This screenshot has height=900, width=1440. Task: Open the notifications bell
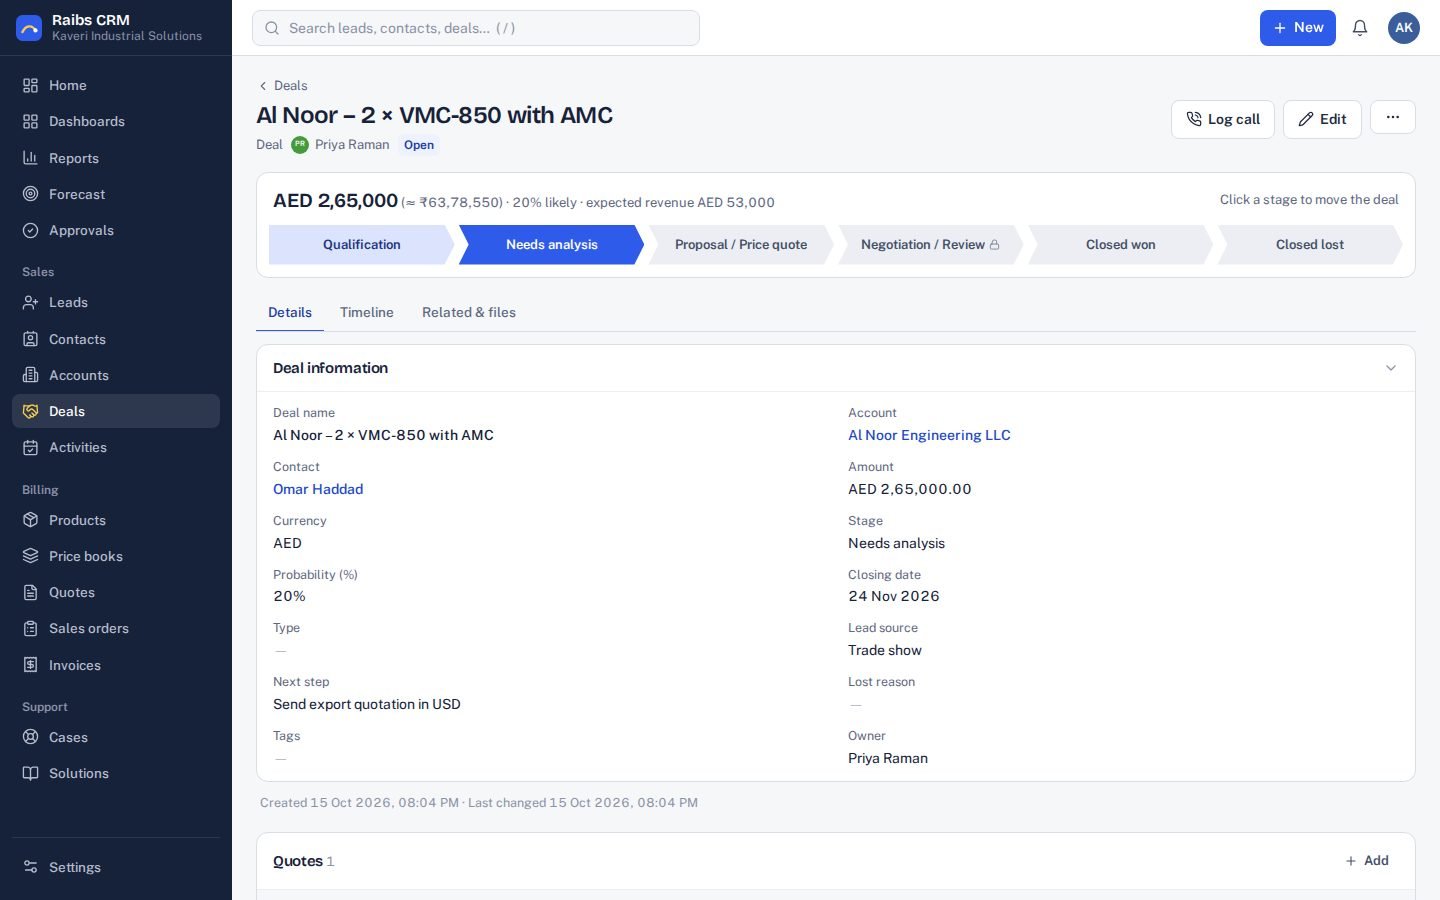tap(1360, 28)
